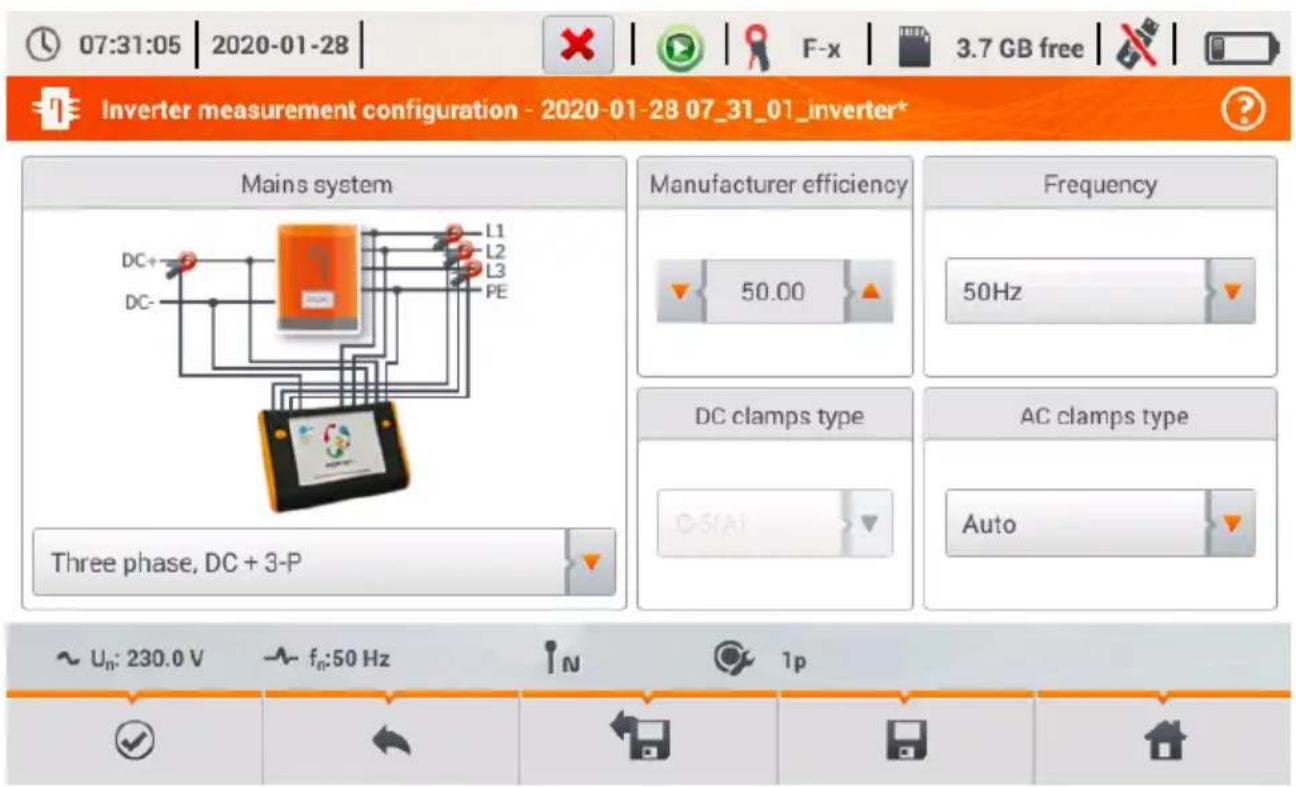Open the disabled DC clamps type dropdown
Screen dimensions: 1296x787
click(x=774, y=523)
